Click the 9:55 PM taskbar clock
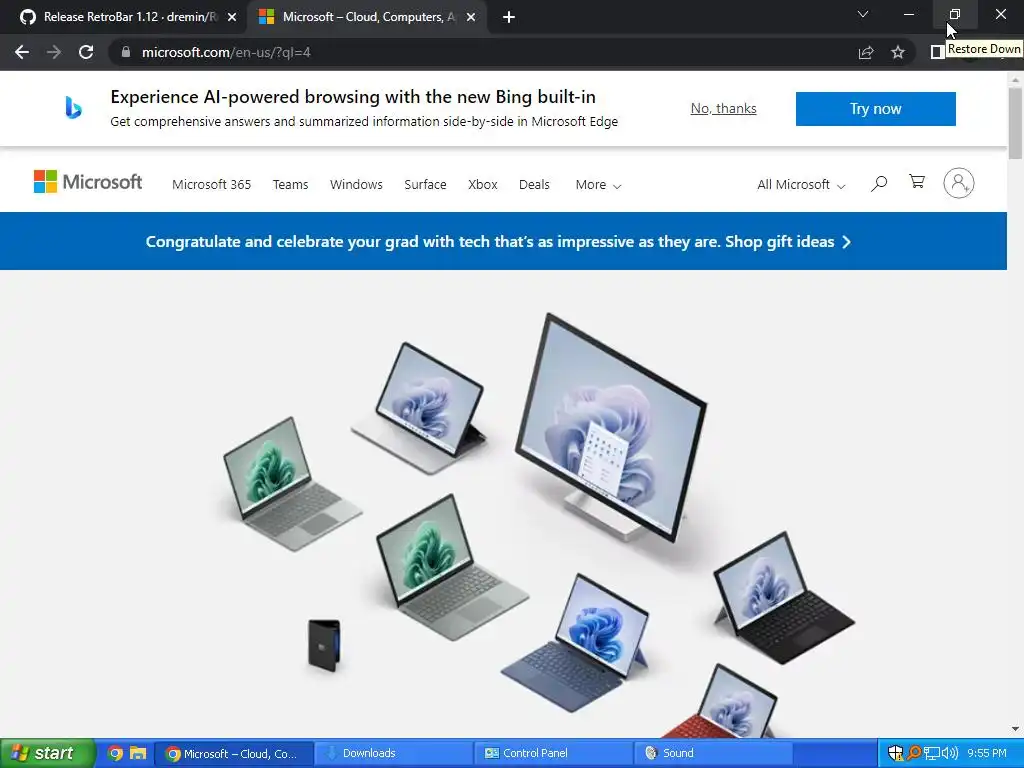 tap(987, 754)
